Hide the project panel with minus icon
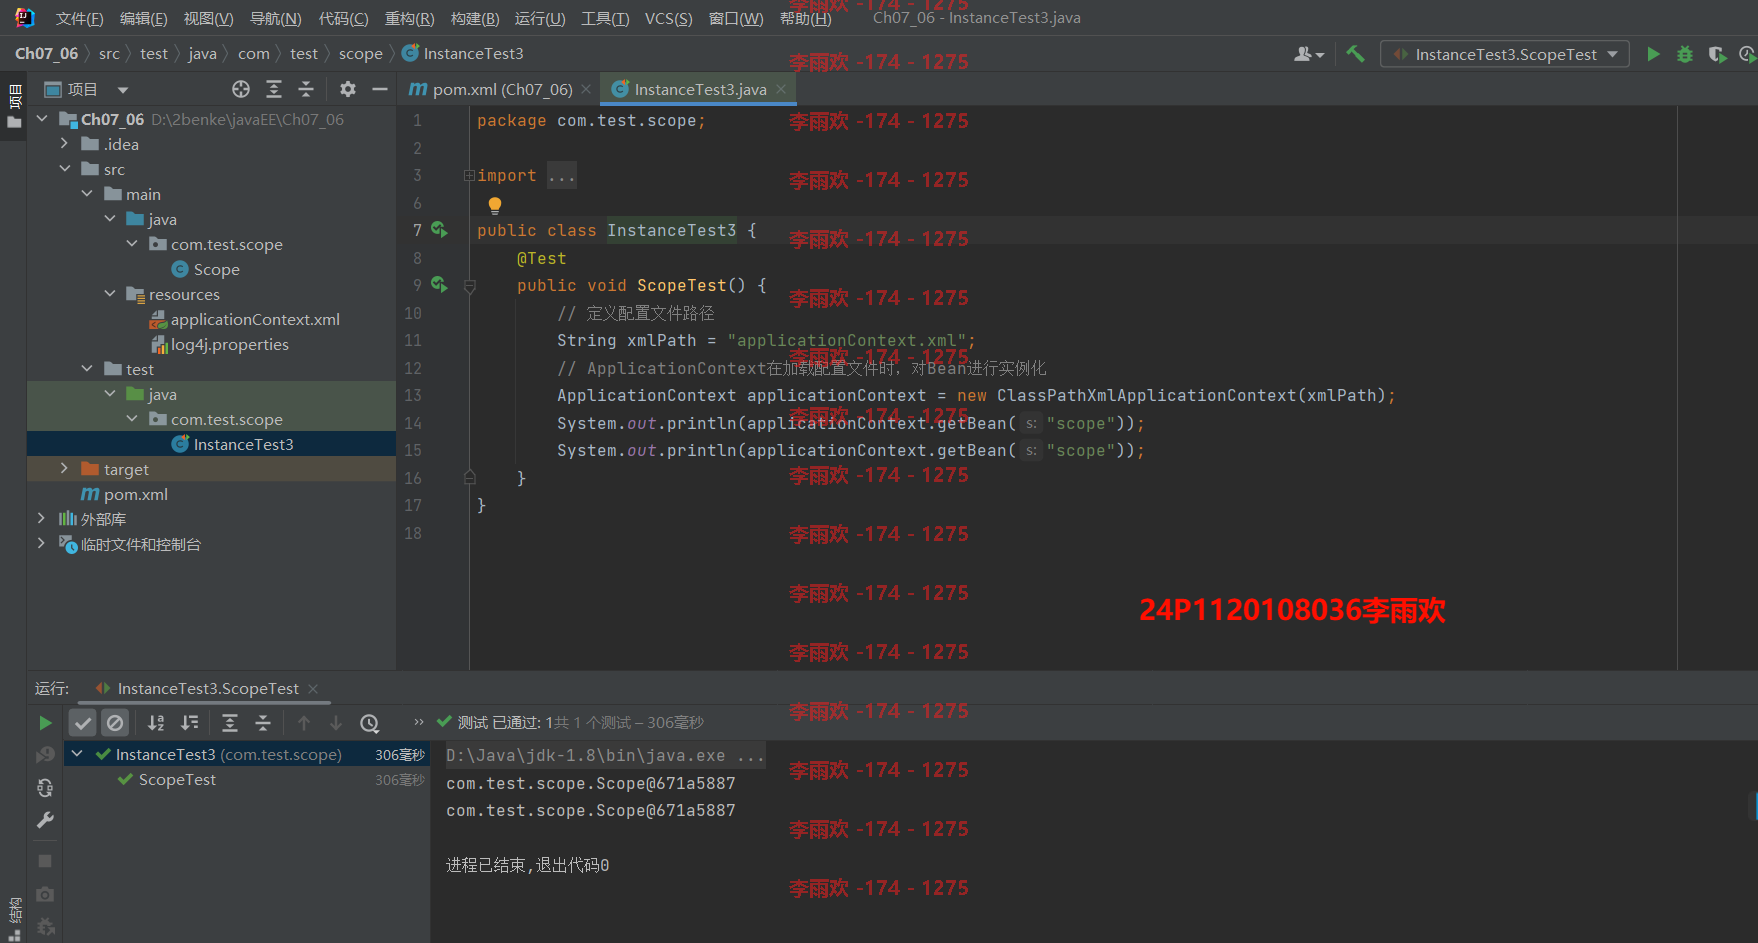1758x943 pixels. pos(380,89)
